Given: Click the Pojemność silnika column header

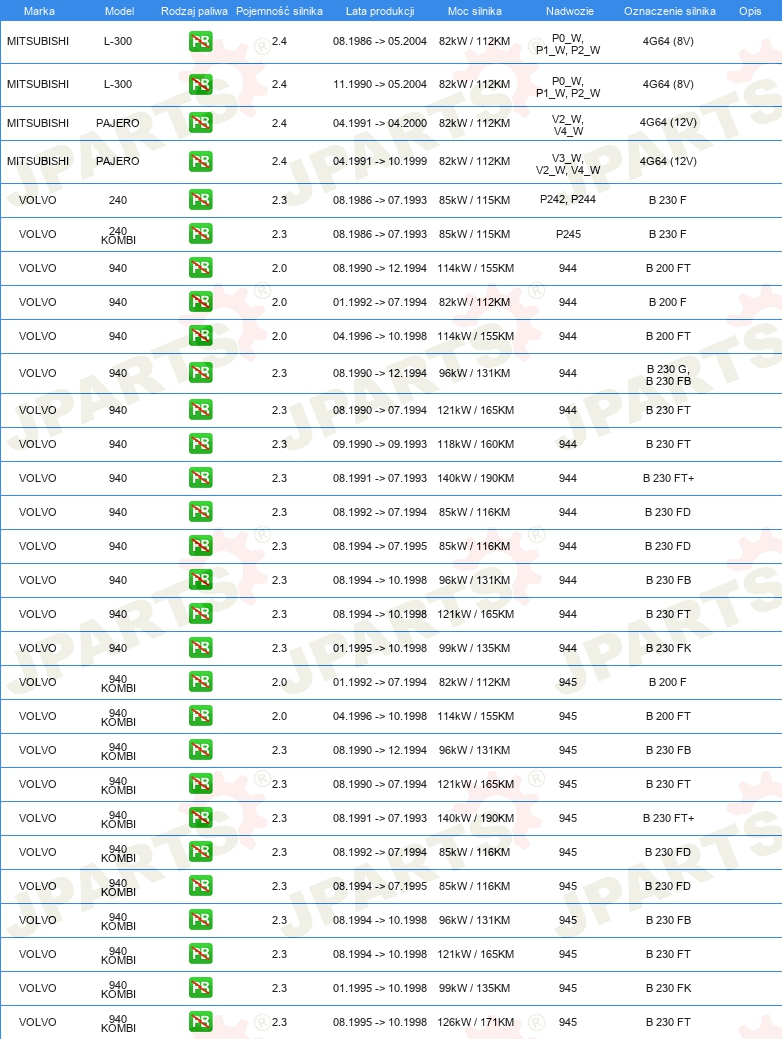Looking at the screenshot, I should click(279, 11).
